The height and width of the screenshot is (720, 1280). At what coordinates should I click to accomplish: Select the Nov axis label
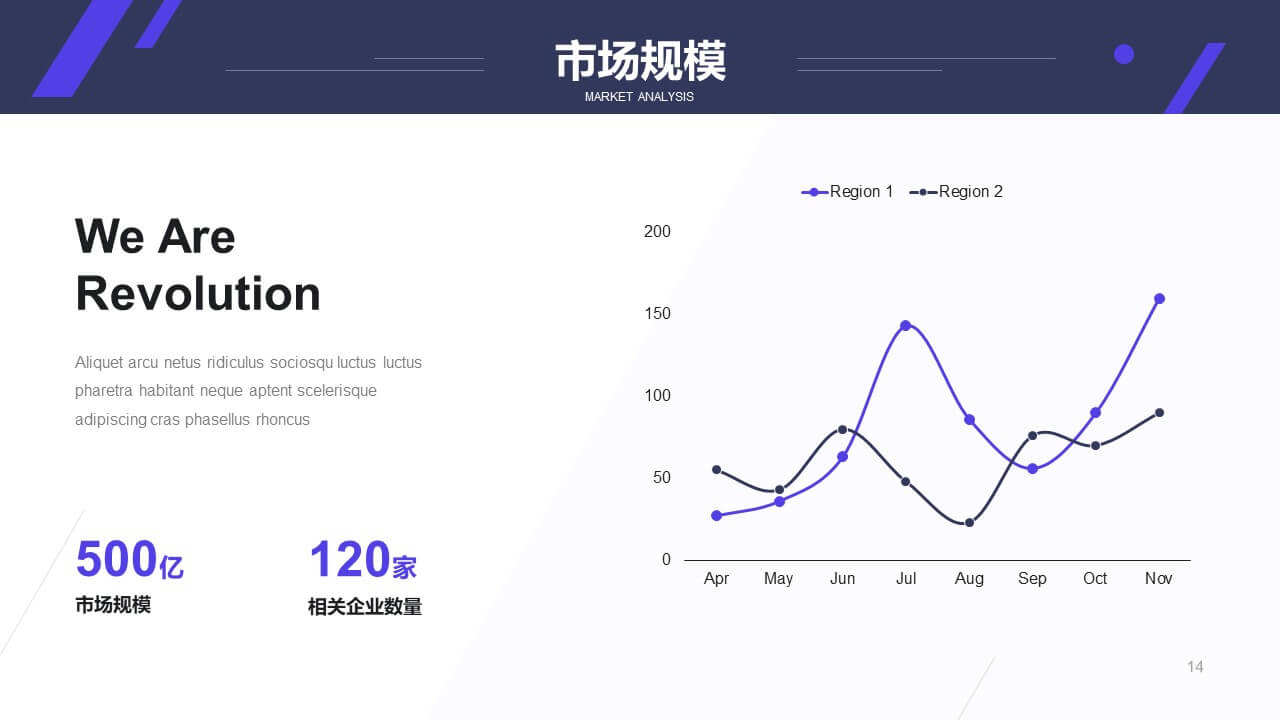(x=1159, y=579)
